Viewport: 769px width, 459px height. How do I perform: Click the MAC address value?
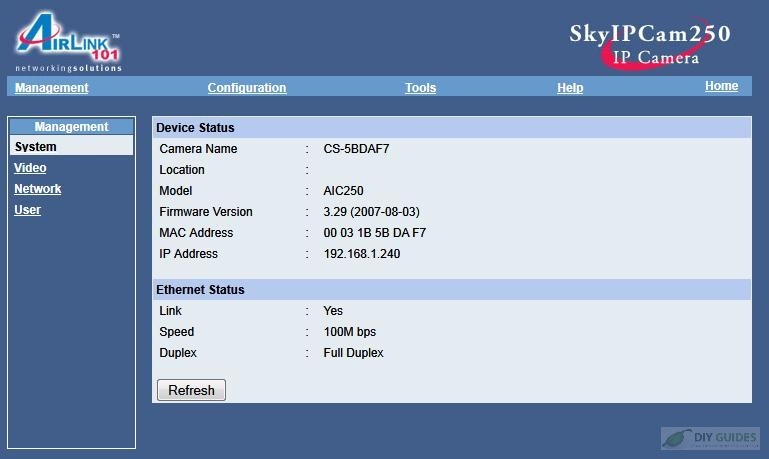click(375, 232)
